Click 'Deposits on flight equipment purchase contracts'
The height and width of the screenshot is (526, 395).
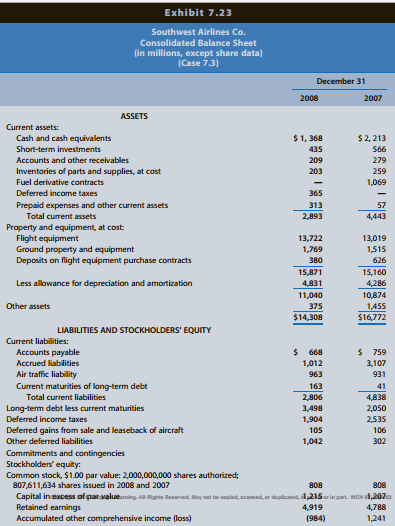(104, 260)
